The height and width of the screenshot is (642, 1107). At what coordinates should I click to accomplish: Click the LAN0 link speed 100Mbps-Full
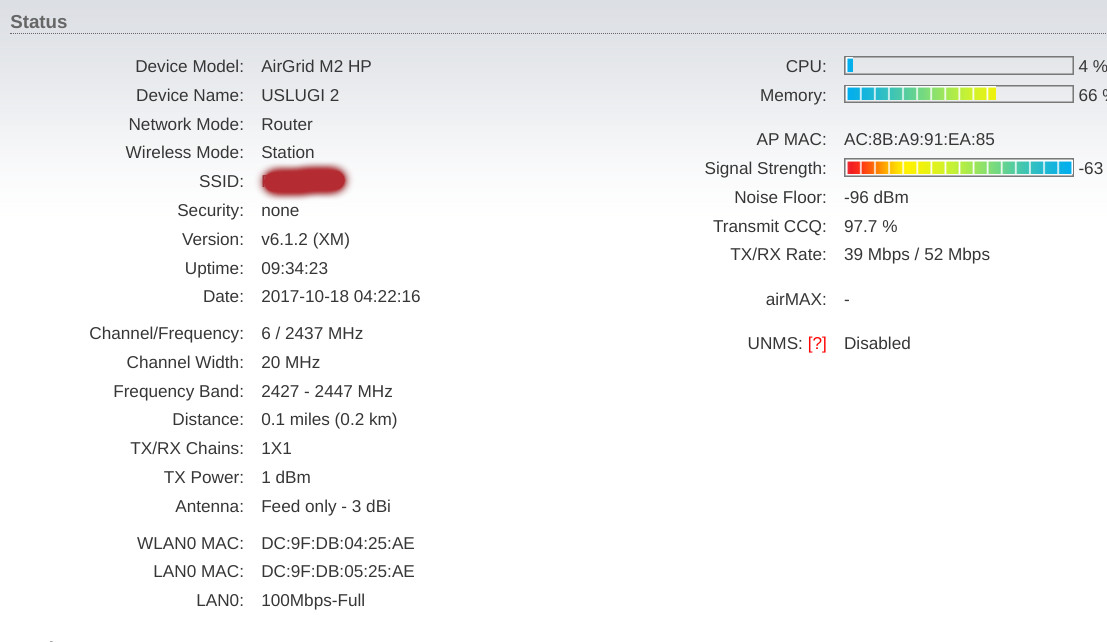(x=313, y=600)
